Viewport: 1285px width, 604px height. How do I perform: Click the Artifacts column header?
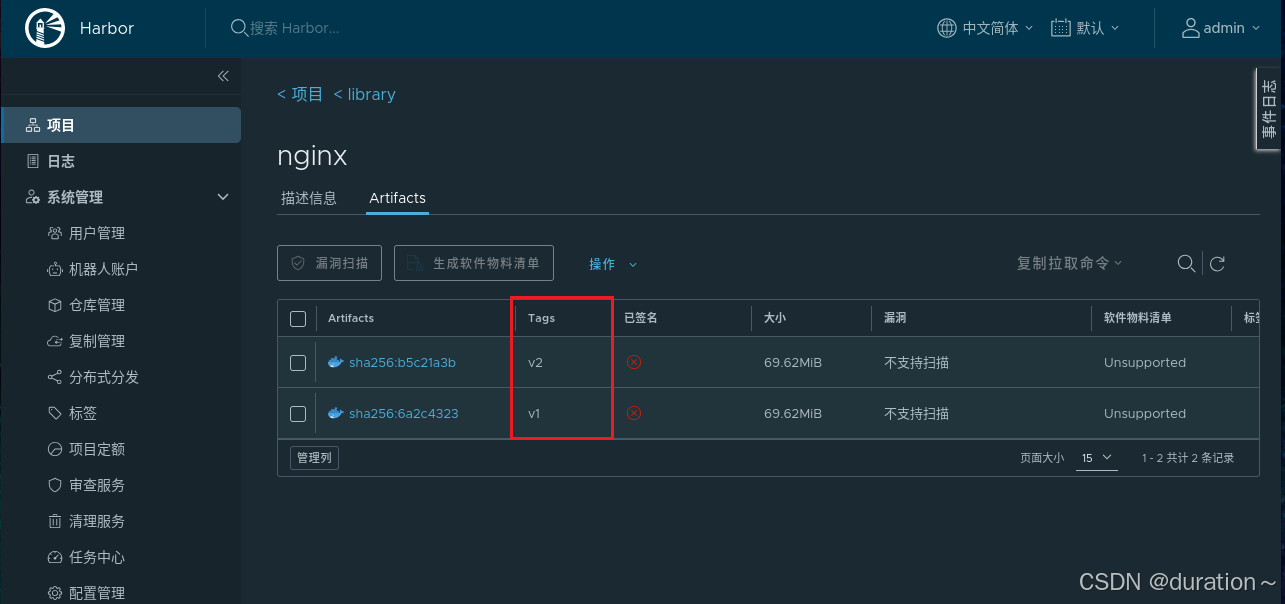tap(351, 318)
